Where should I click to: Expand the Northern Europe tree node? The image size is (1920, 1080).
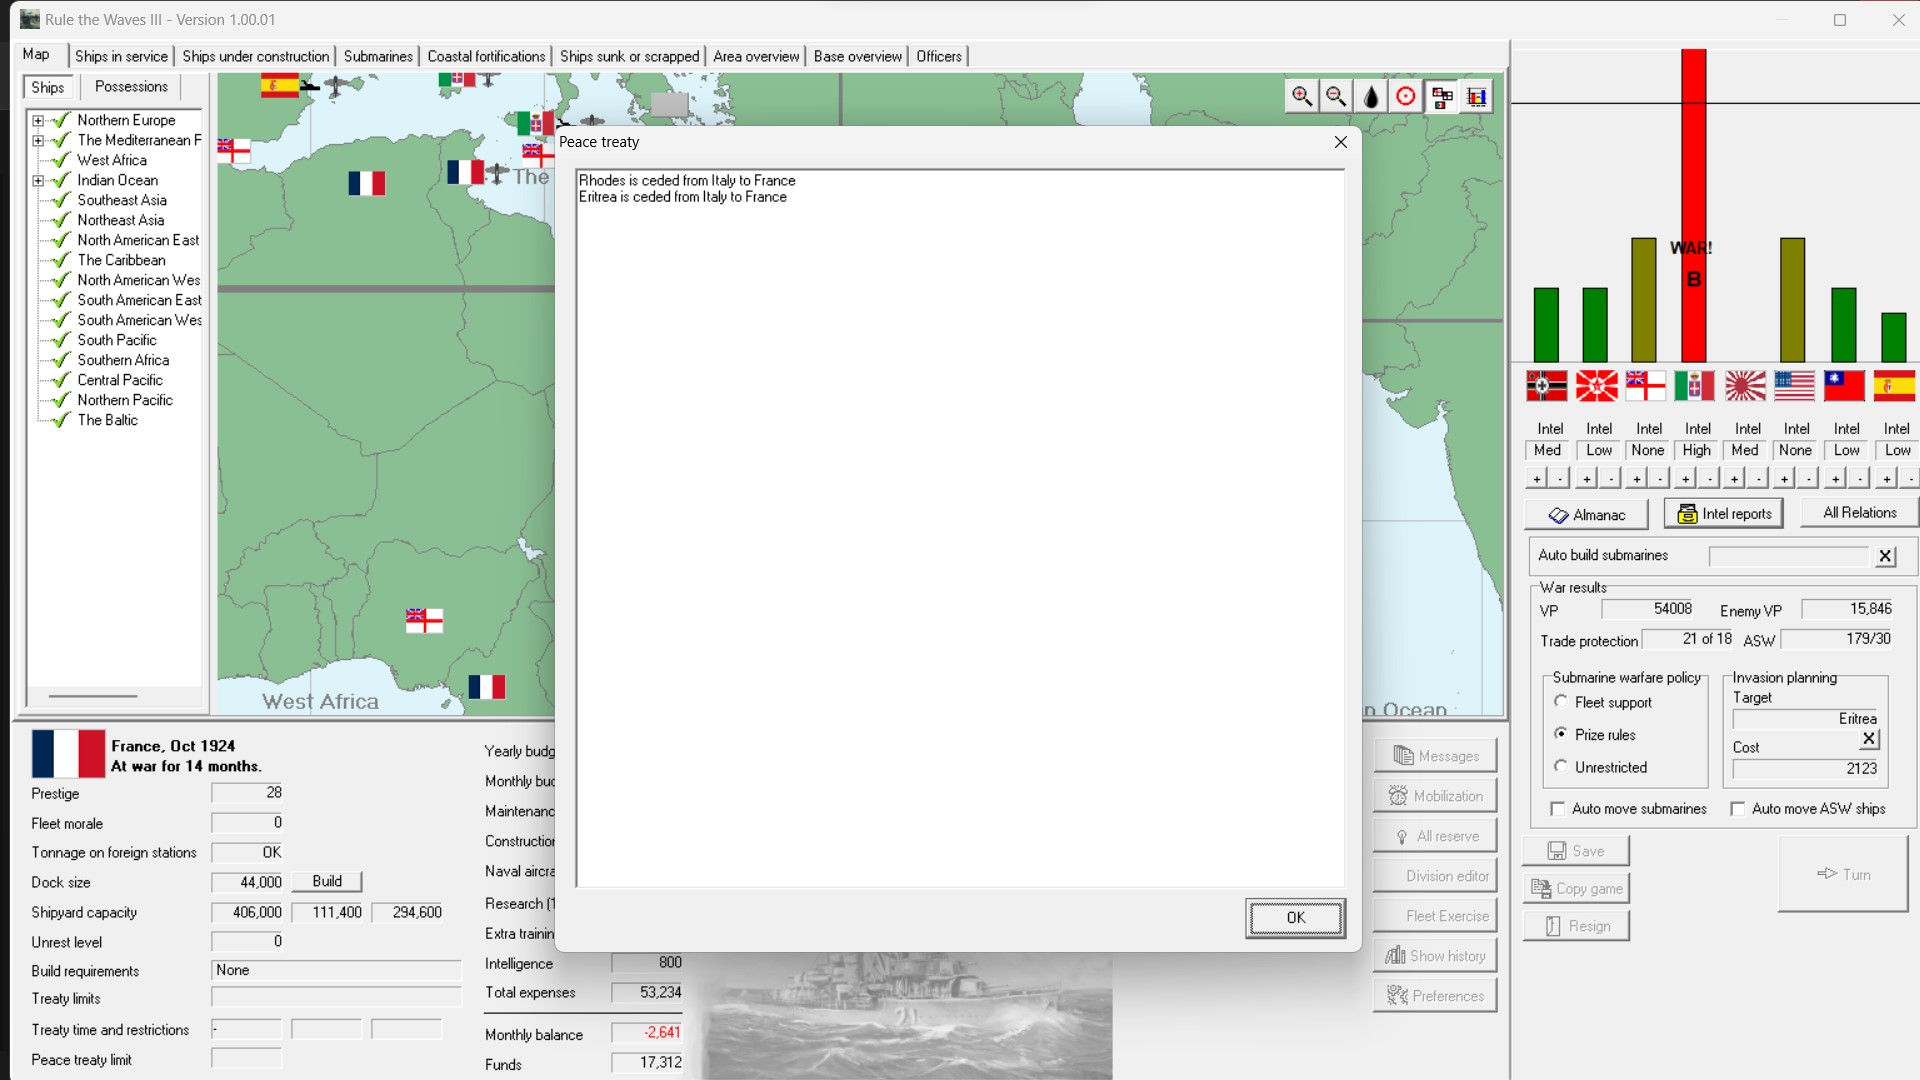coord(38,120)
